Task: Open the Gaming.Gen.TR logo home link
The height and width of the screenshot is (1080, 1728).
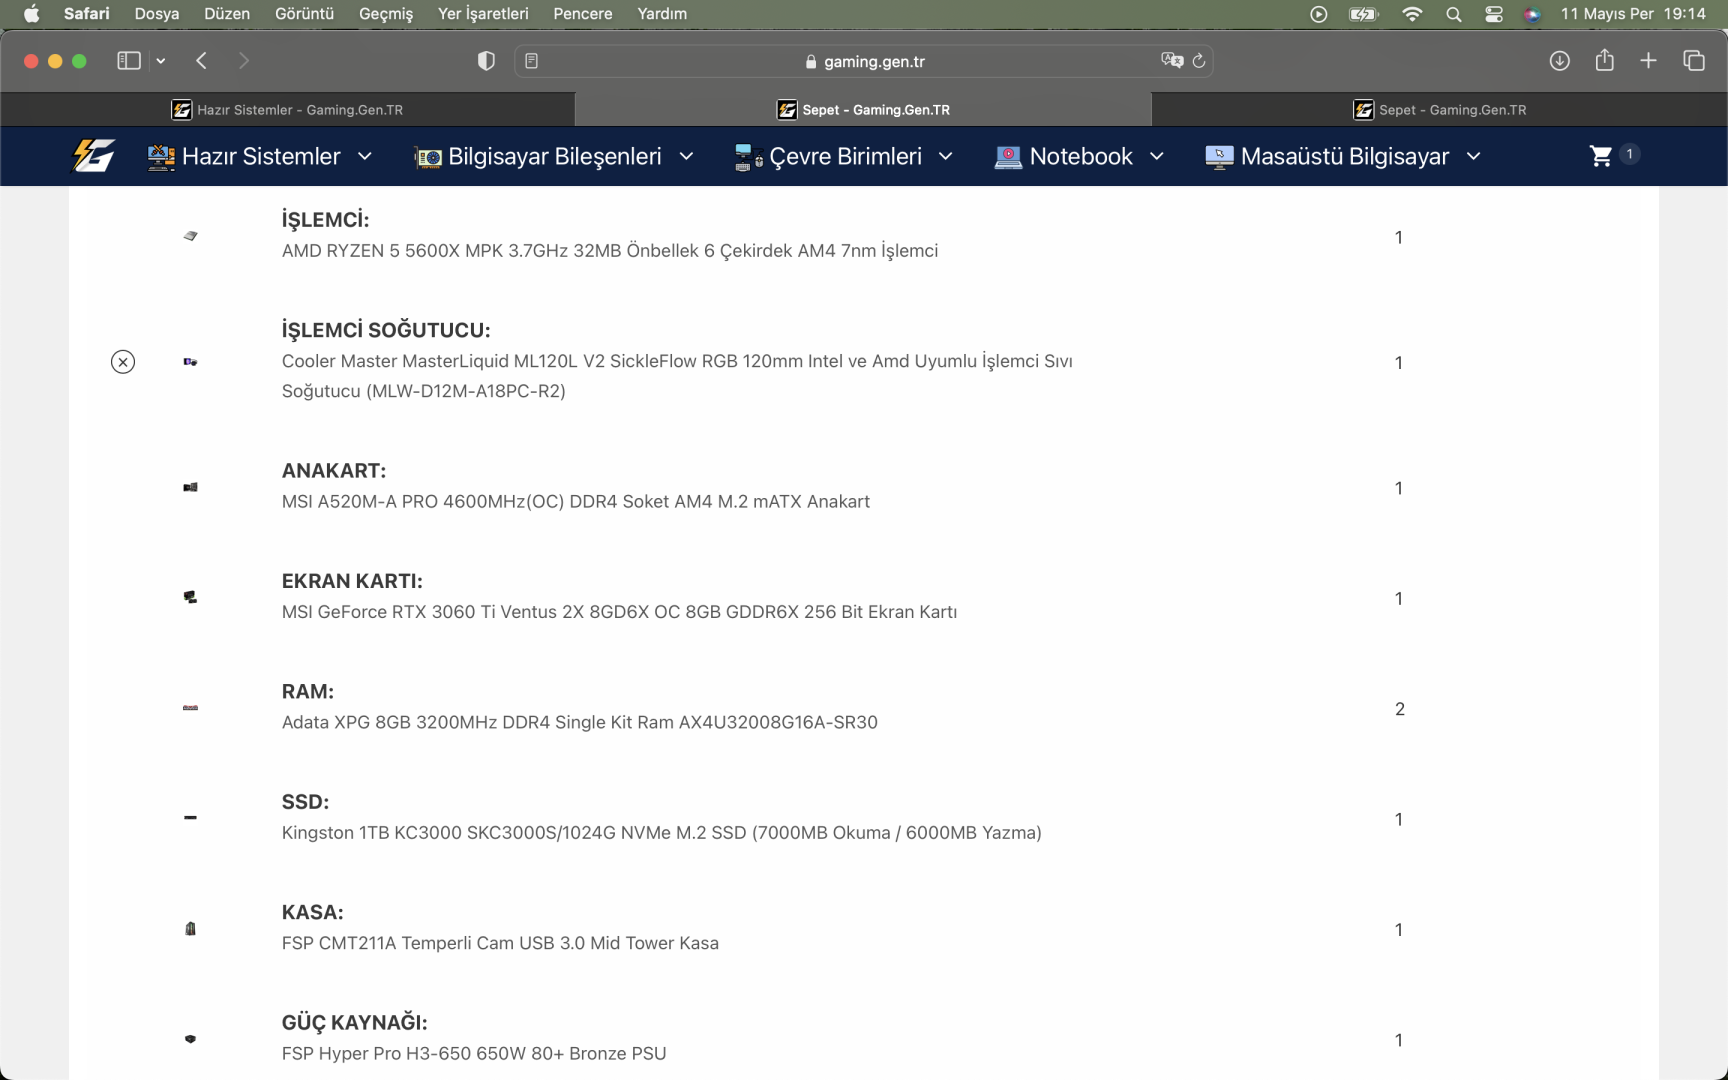Action: pos(93,156)
